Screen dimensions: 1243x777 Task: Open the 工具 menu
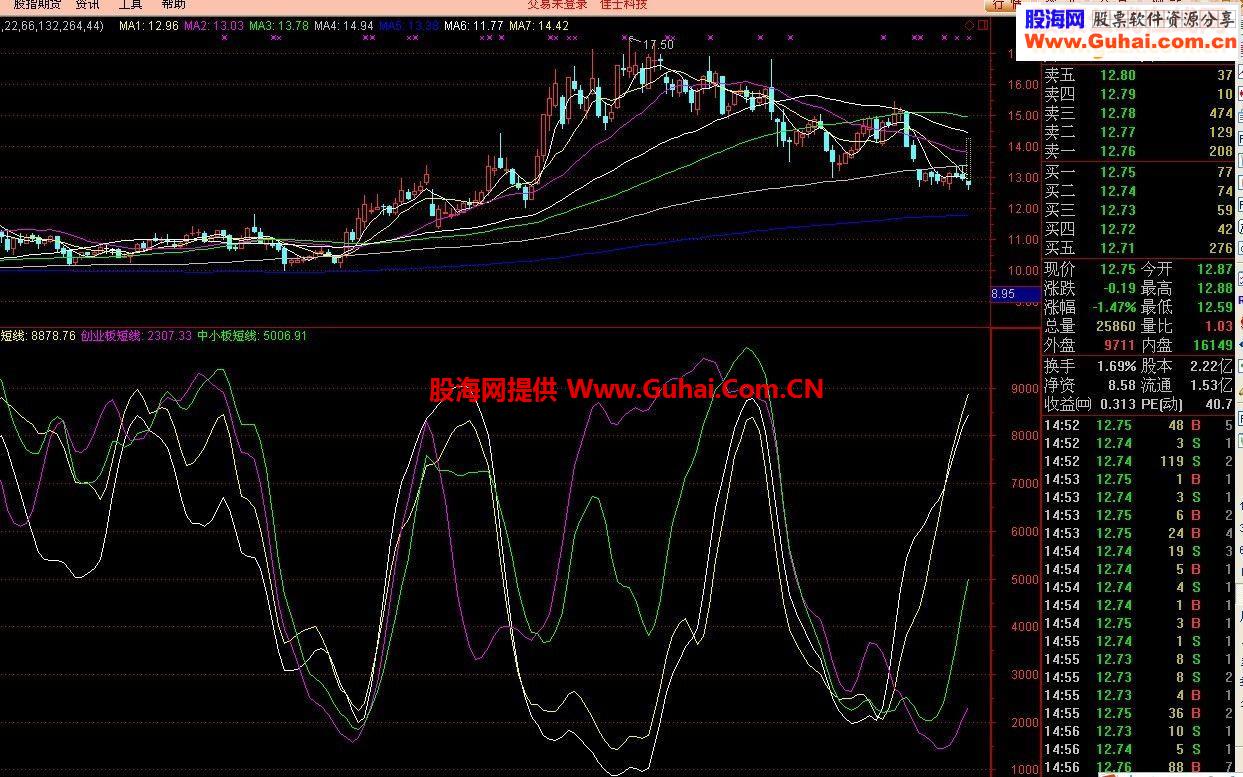[130, 4]
